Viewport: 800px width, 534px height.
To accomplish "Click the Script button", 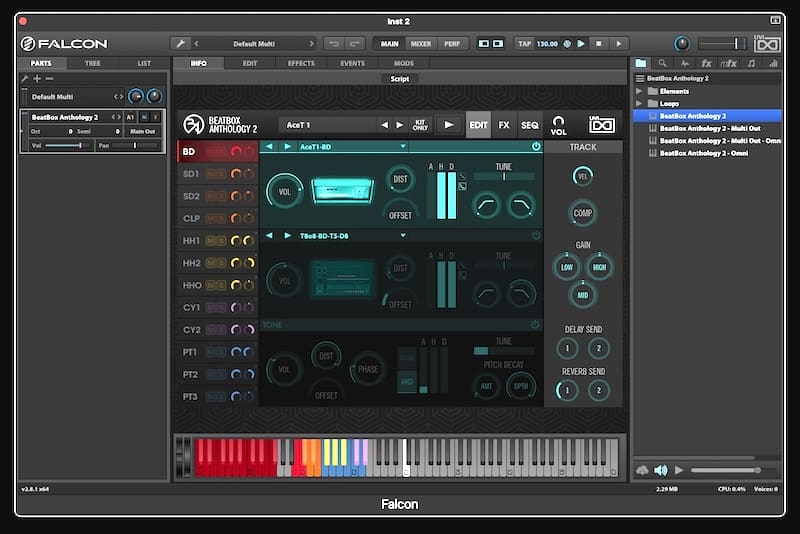I will (x=399, y=79).
